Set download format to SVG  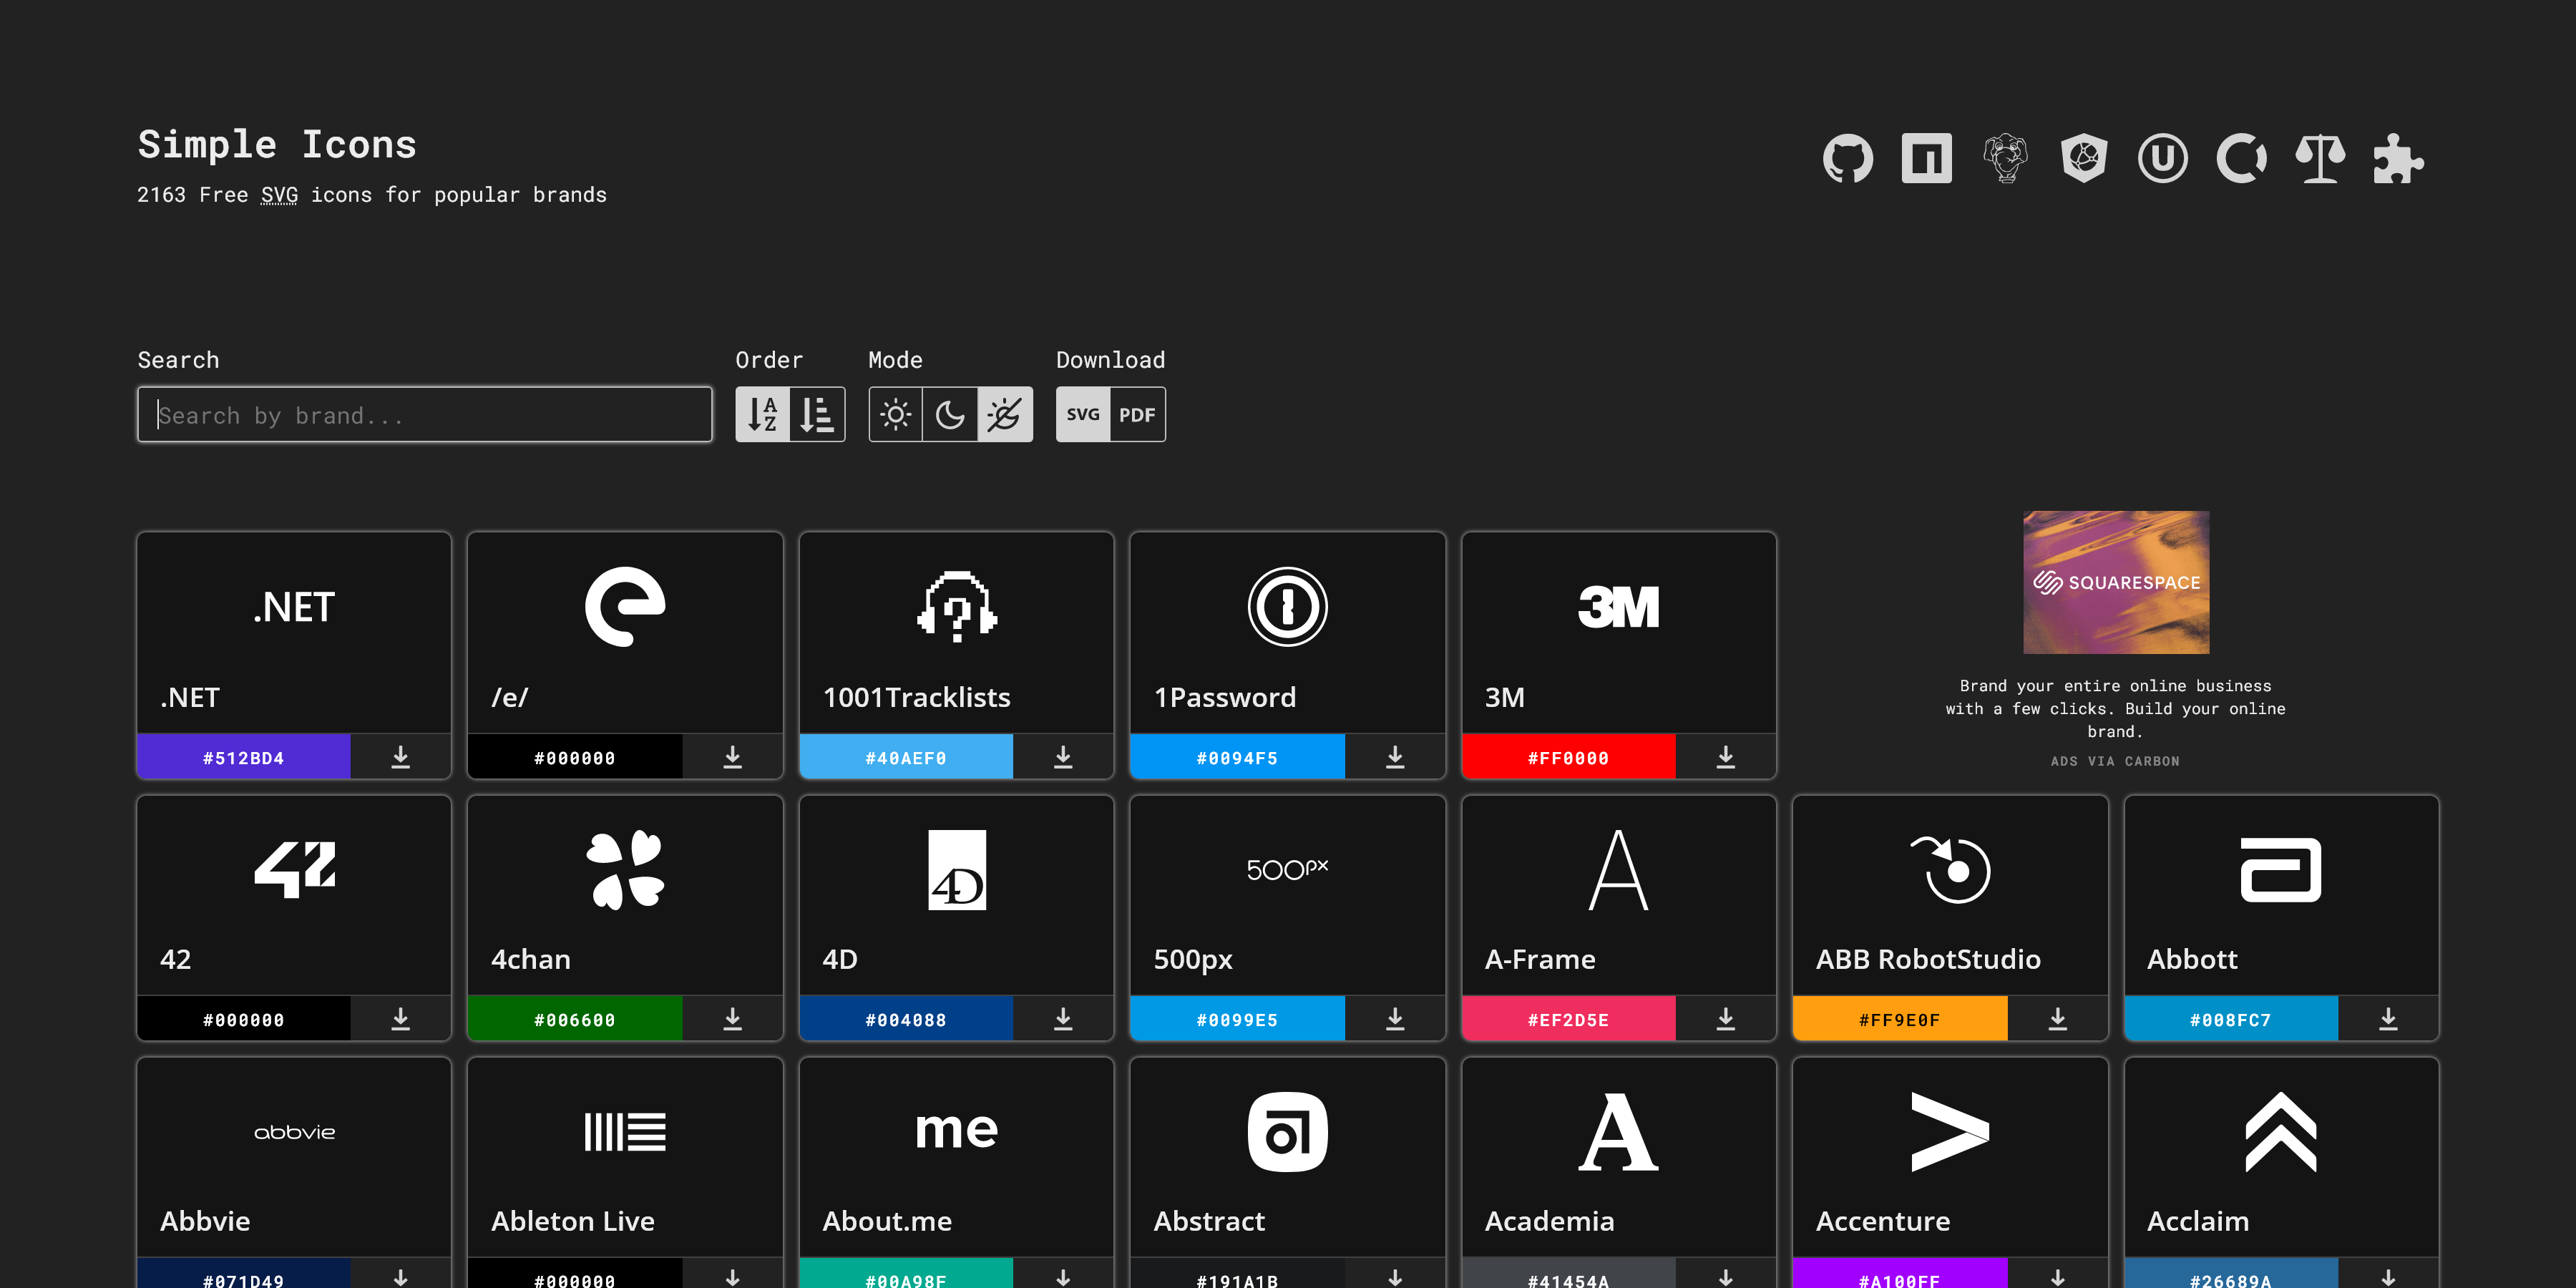[x=1083, y=414]
